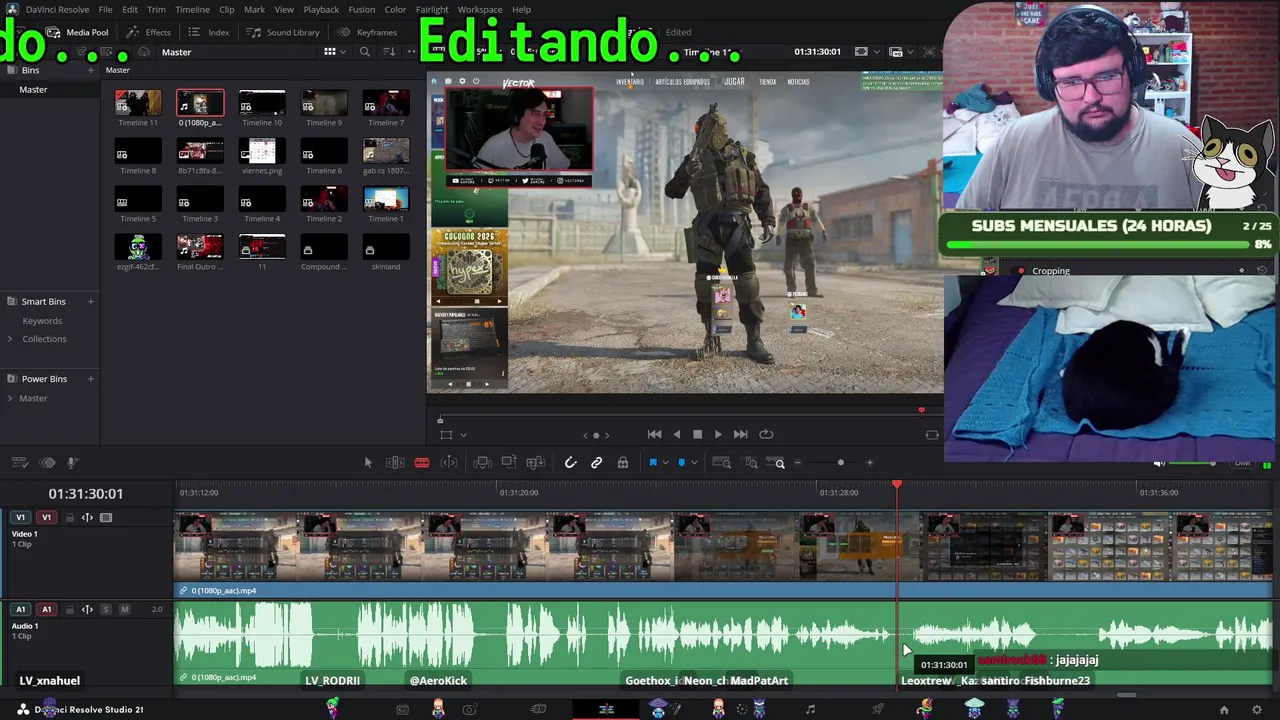Image resolution: width=1280 pixels, height=720 pixels.
Task: Open the Keyframes panel
Action: pos(368,32)
